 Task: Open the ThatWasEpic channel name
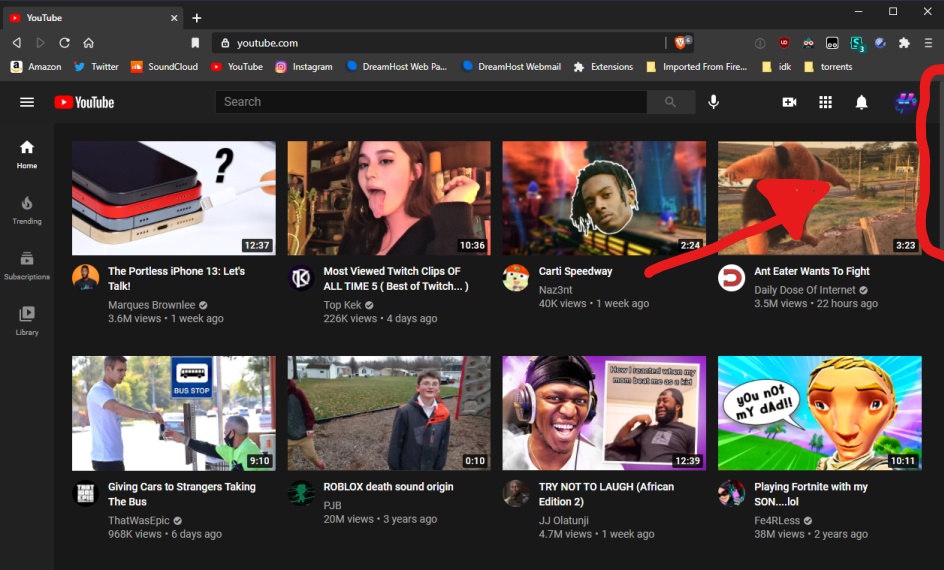[139, 521]
